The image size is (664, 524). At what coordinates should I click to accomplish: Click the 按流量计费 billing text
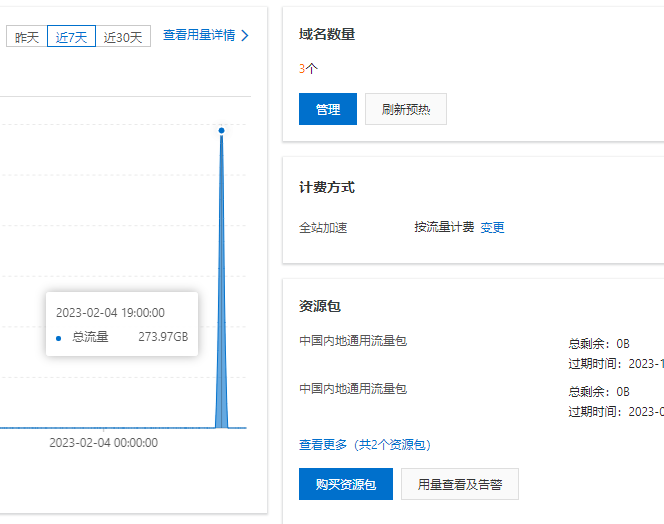click(444, 228)
